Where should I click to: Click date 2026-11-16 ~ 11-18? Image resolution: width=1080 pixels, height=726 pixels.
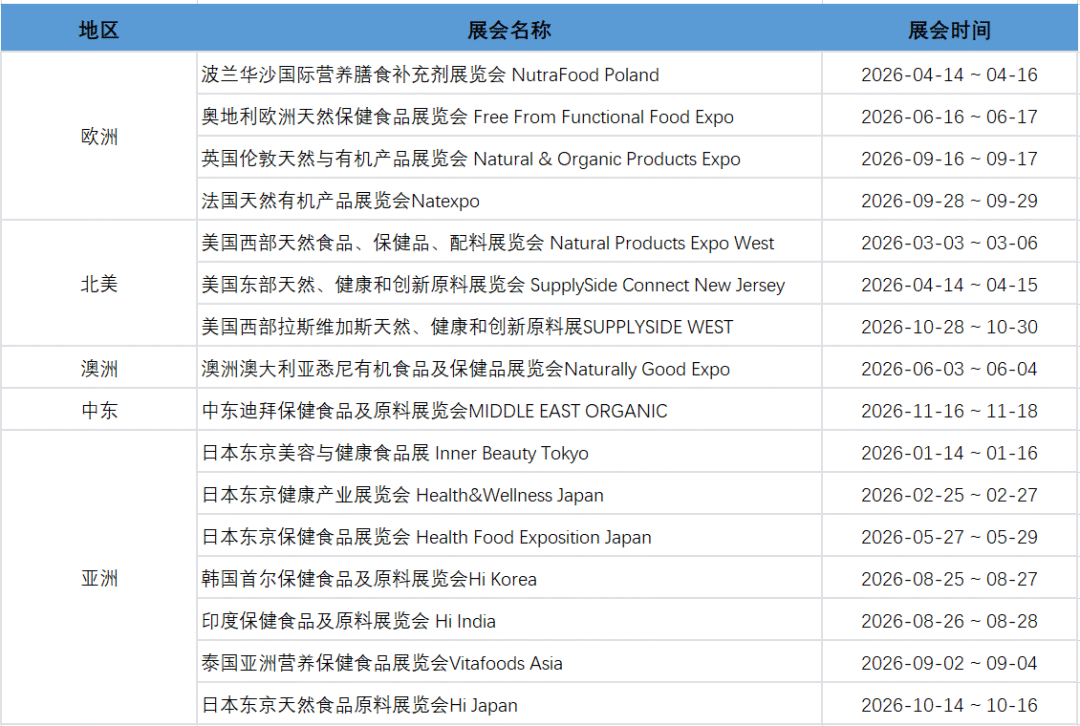point(949,411)
